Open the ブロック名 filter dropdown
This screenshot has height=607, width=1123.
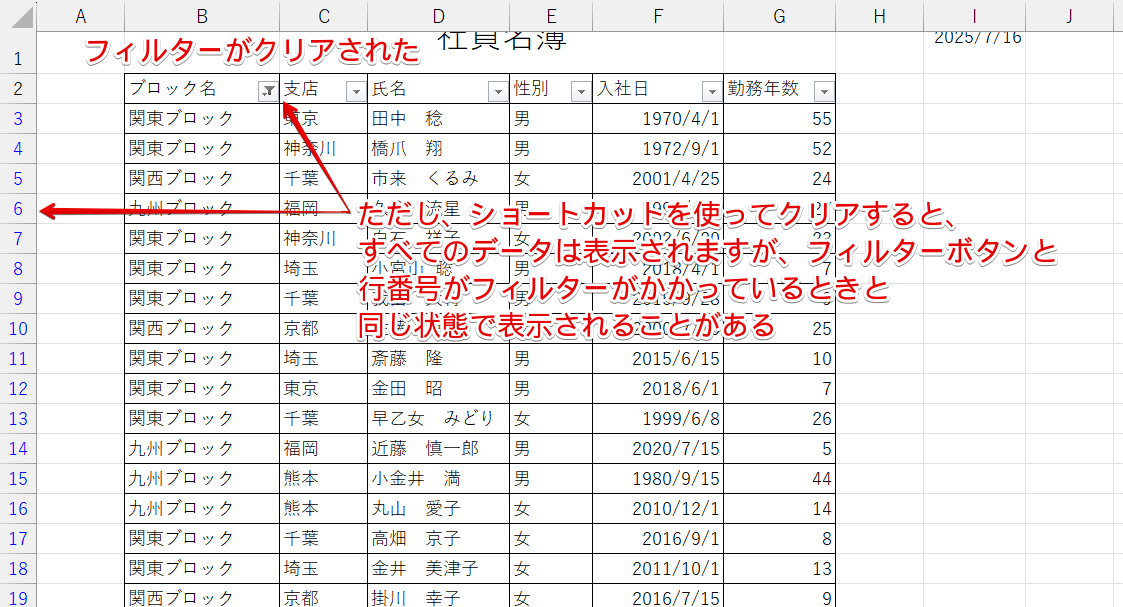pos(268,91)
